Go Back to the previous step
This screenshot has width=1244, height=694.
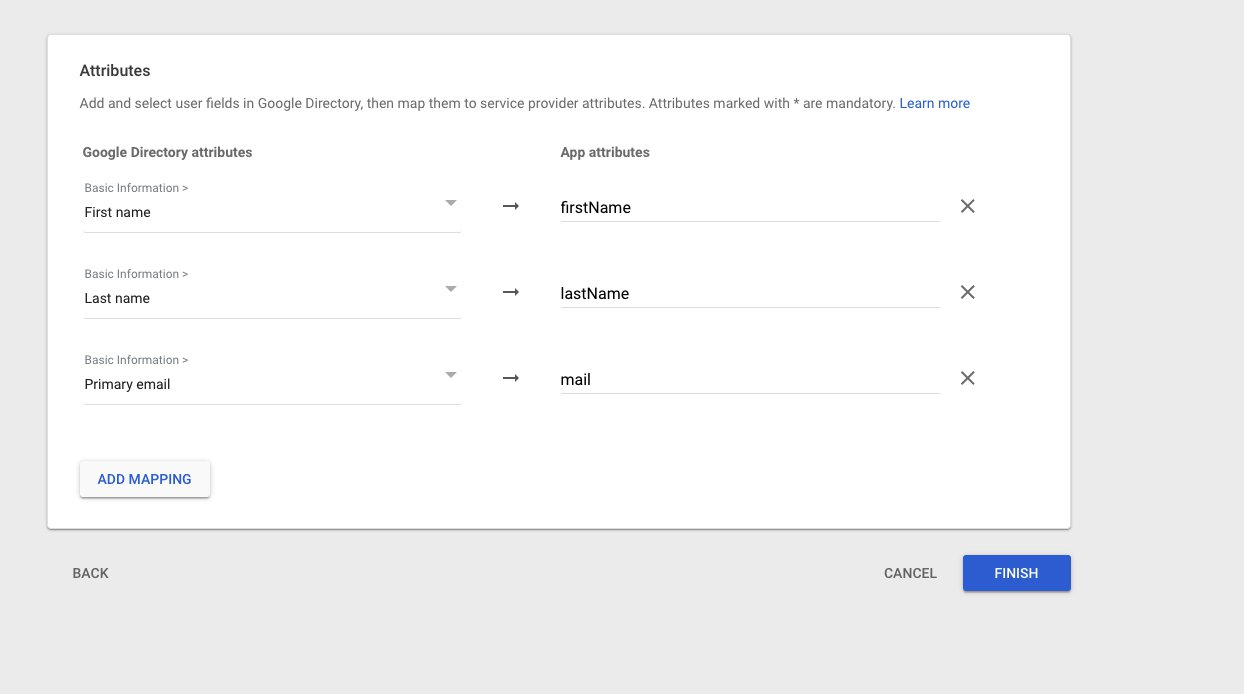[90, 573]
